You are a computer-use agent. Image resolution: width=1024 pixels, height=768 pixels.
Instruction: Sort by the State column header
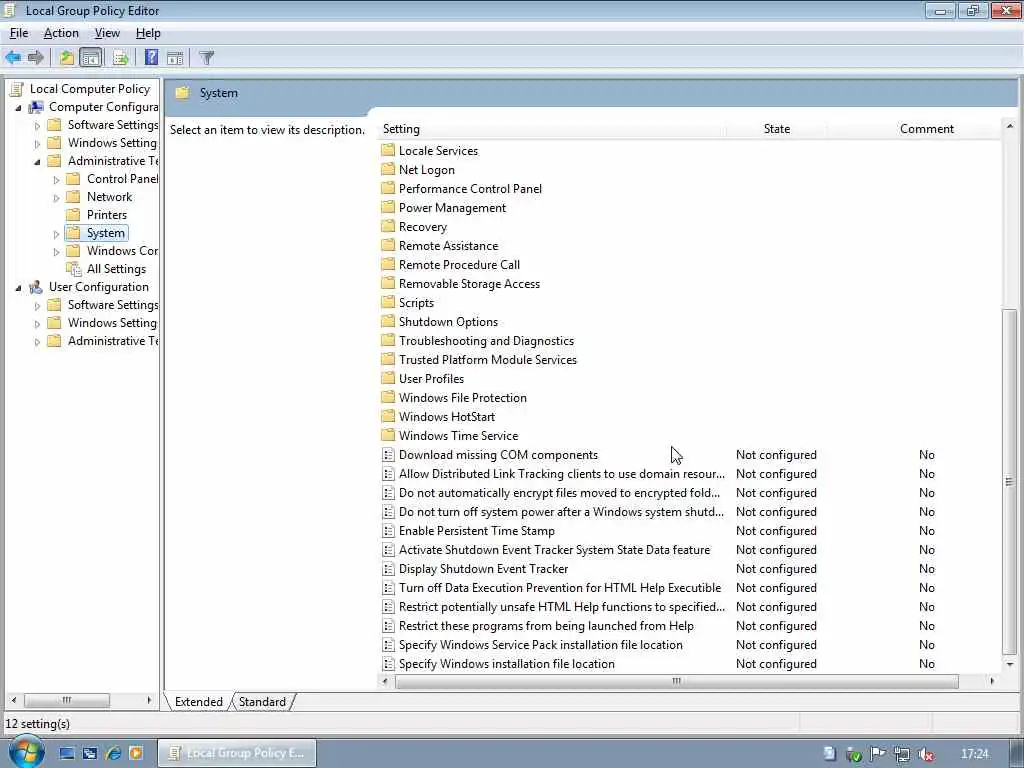(776, 129)
